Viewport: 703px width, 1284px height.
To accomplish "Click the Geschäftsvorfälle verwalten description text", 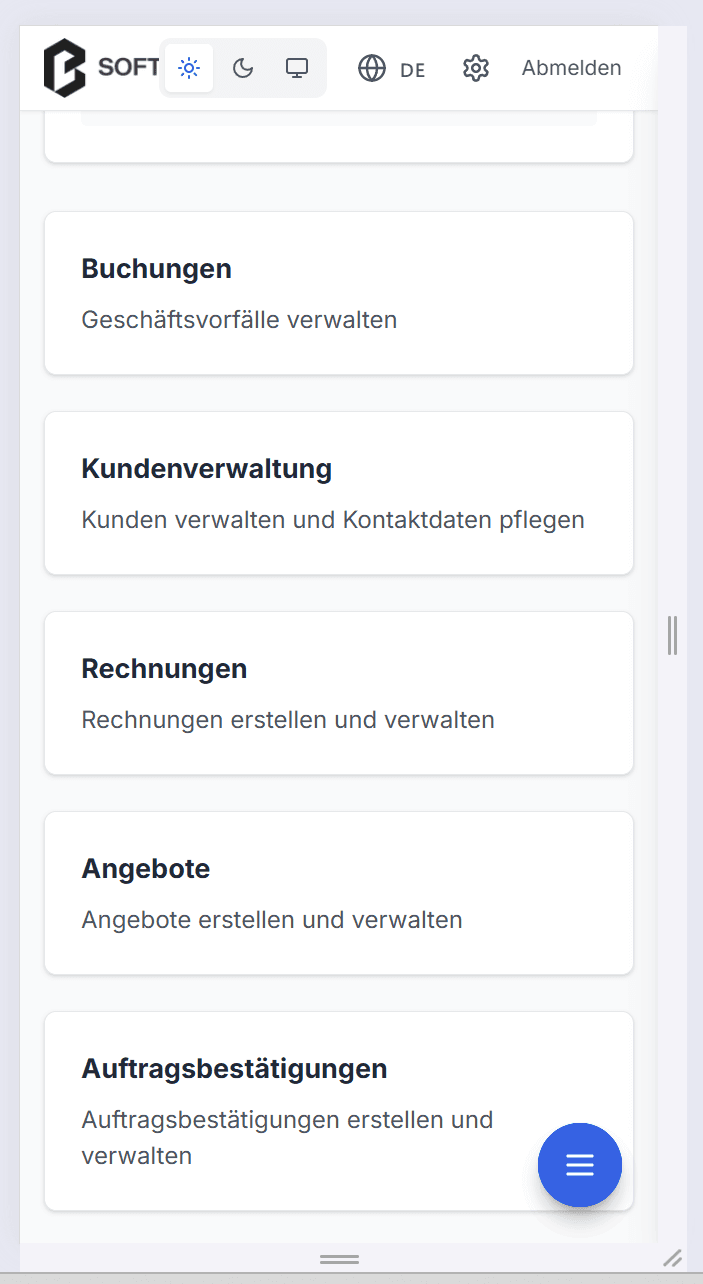I will (239, 320).
